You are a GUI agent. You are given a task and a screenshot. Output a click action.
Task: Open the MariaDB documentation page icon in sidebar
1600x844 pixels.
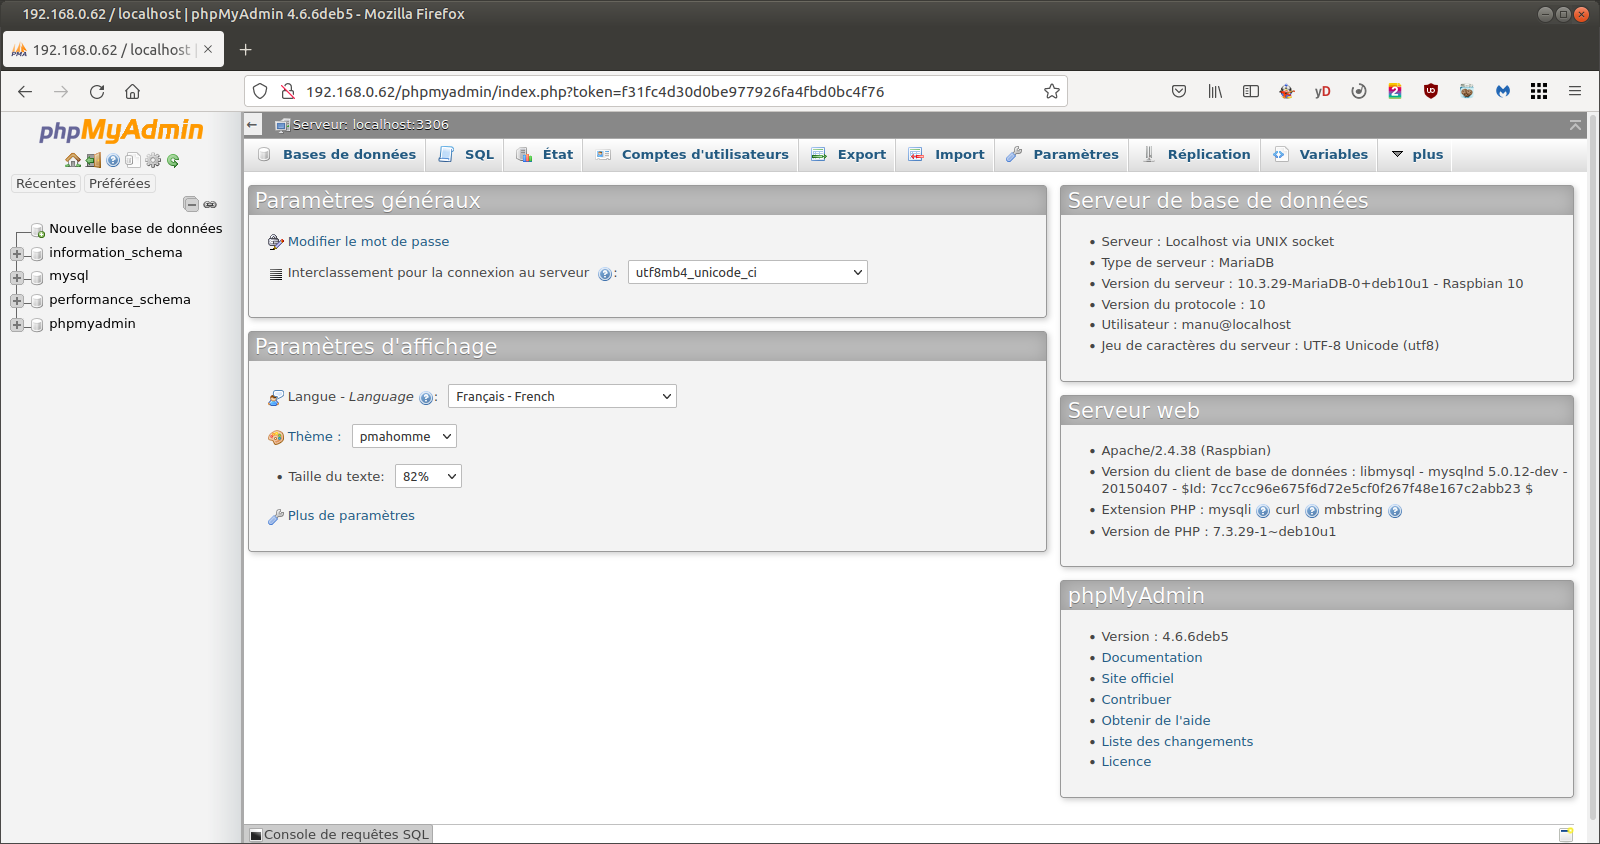[133, 160]
